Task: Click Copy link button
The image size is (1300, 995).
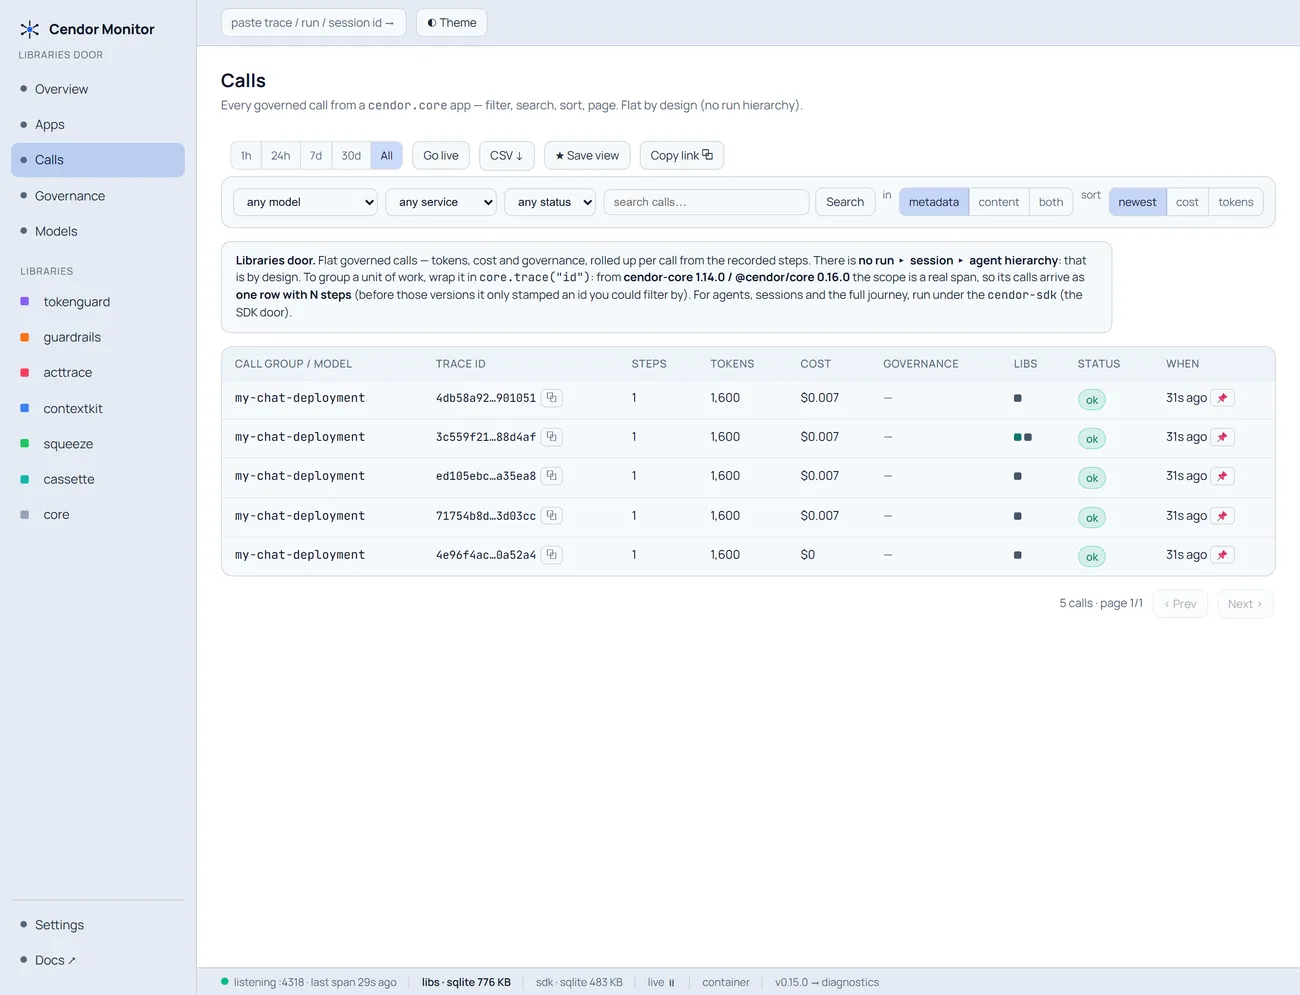Action: pos(681,155)
